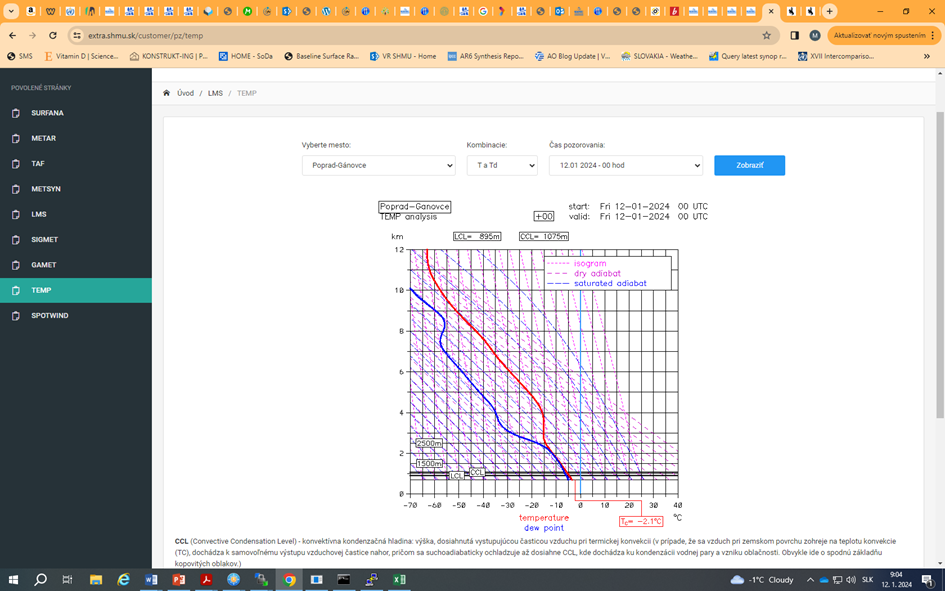The width and height of the screenshot is (945, 591).
Task: Expand the overflow bookmarks with the » chevron
Action: (x=925, y=56)
